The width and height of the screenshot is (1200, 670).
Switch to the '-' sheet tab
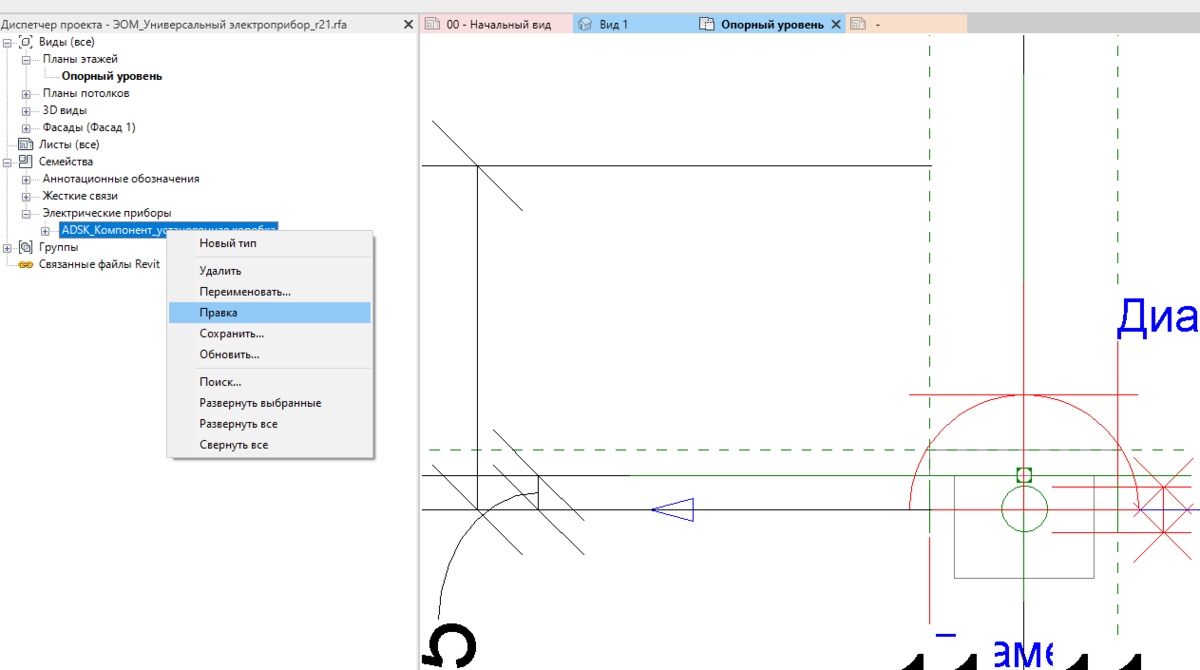pos(906,24)
